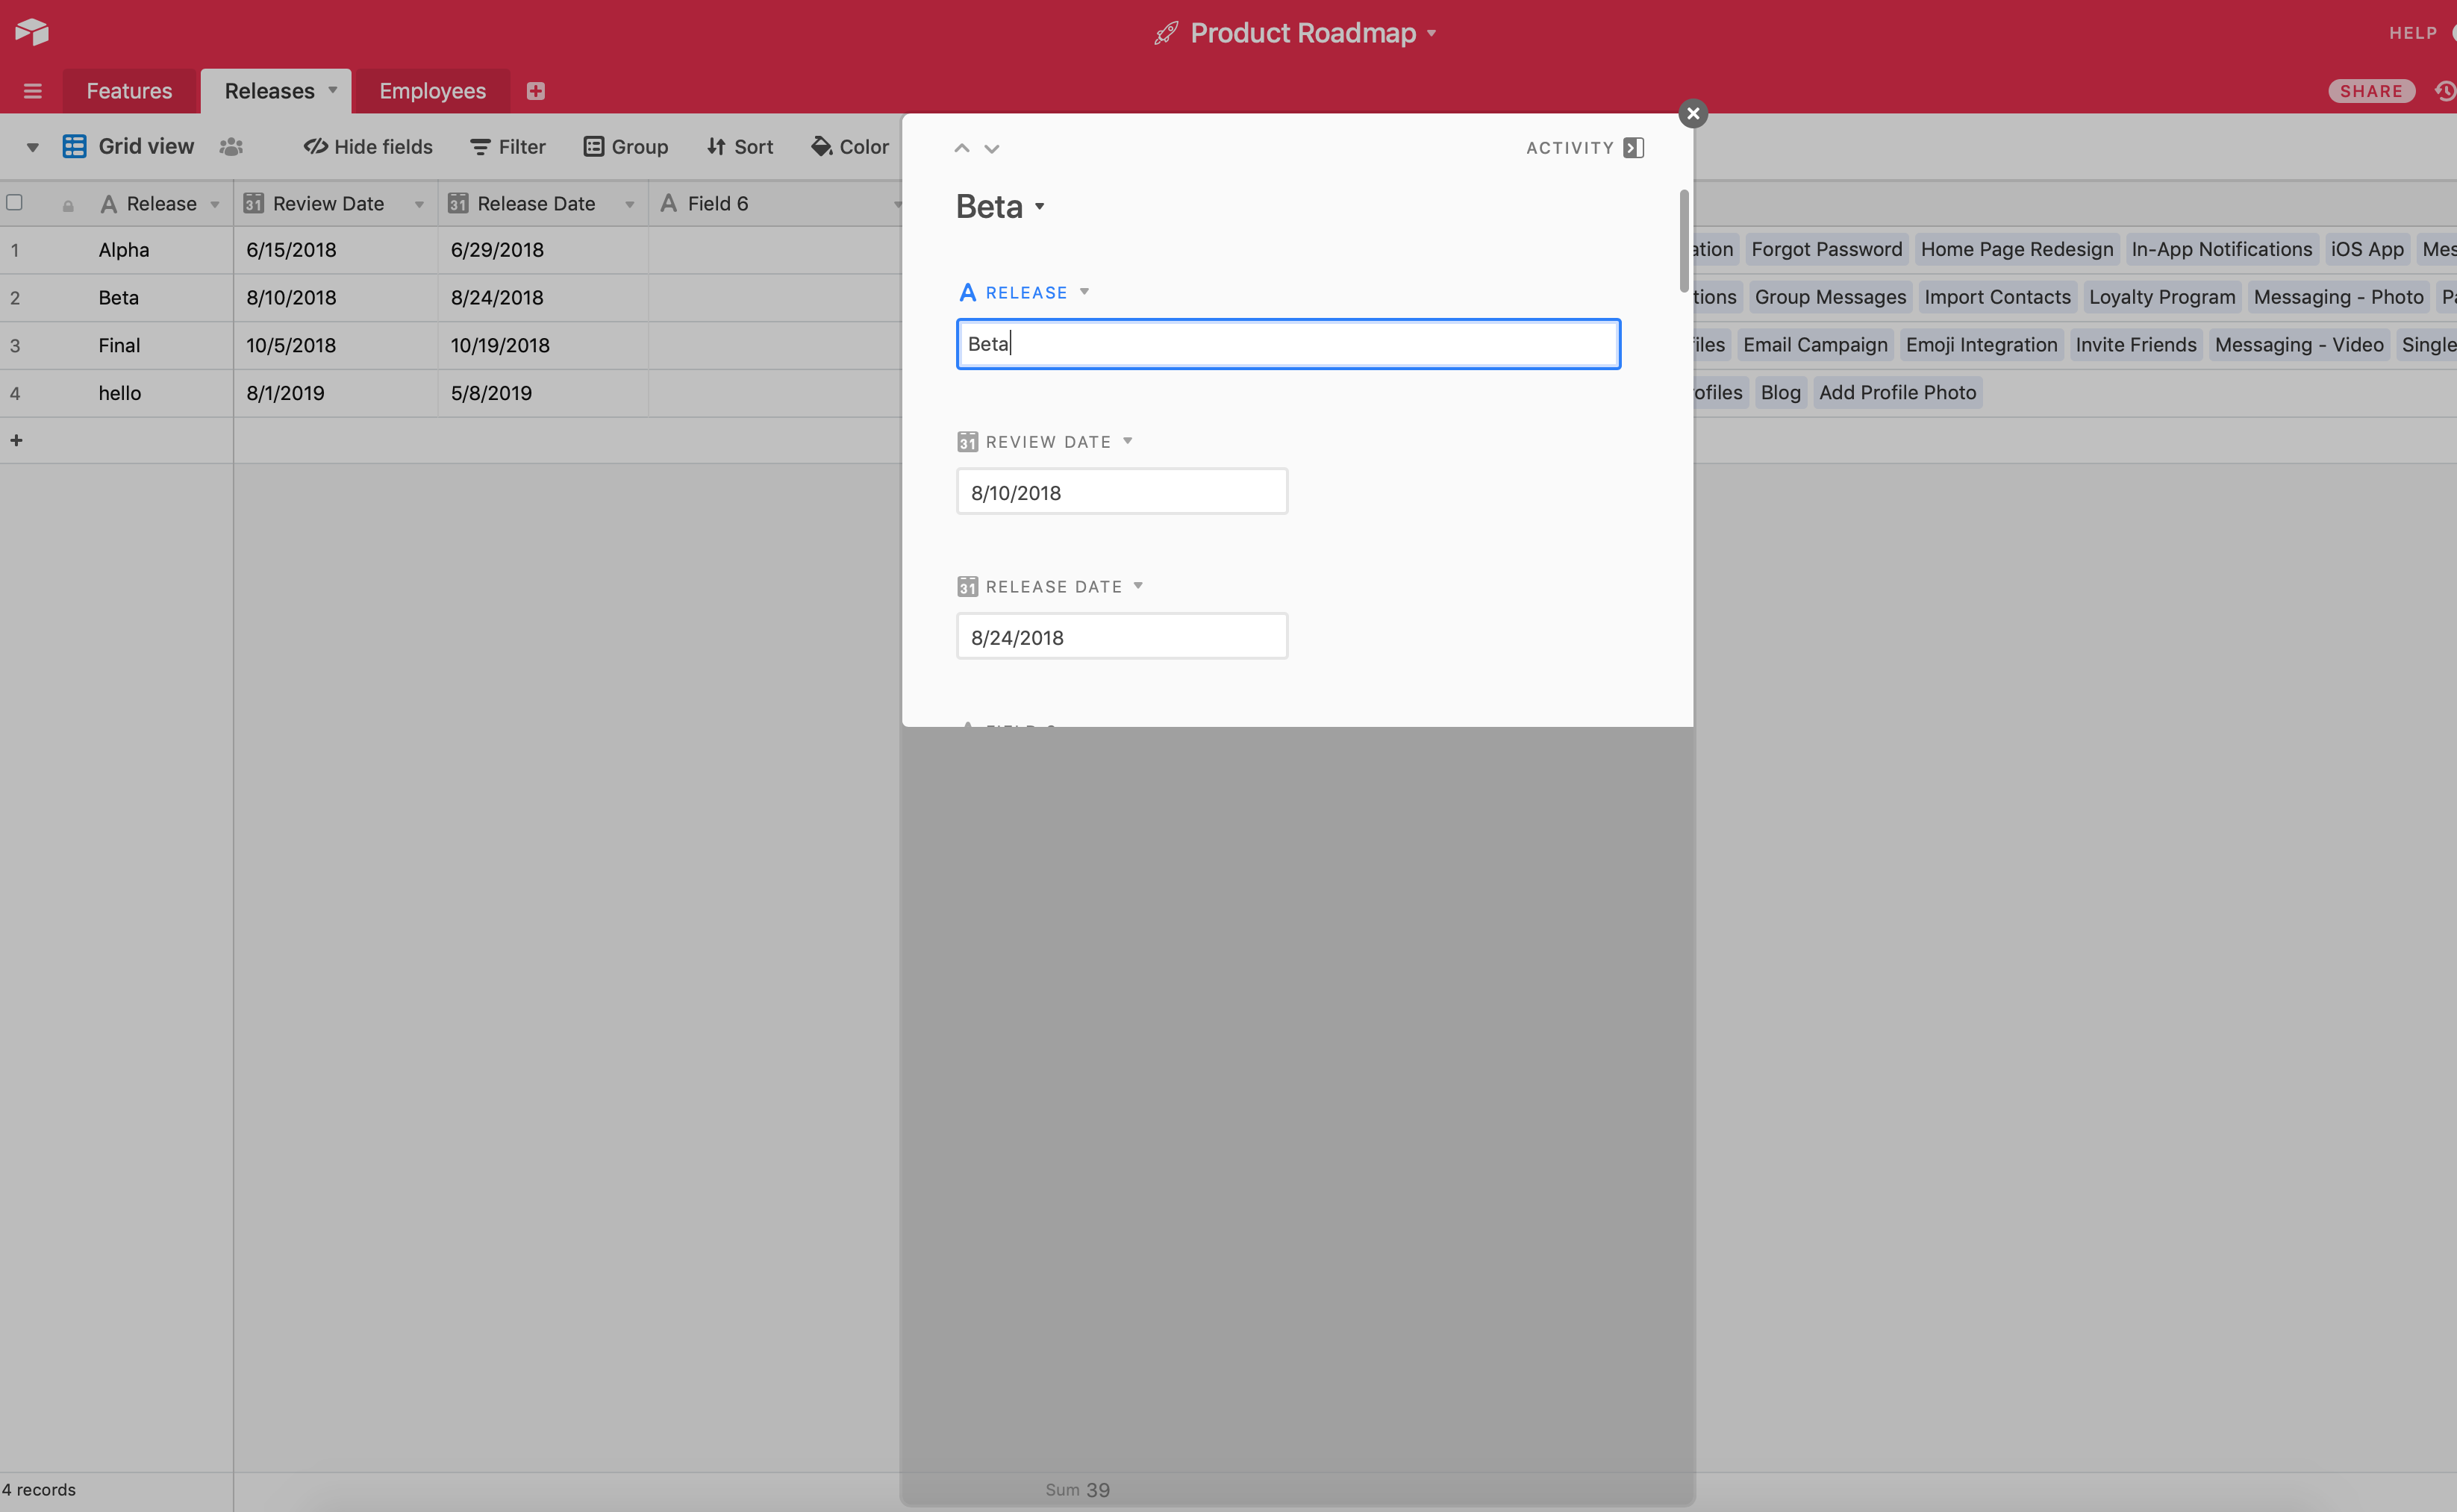
Task: Click the collaborators people icon
Action: (231, 146)
